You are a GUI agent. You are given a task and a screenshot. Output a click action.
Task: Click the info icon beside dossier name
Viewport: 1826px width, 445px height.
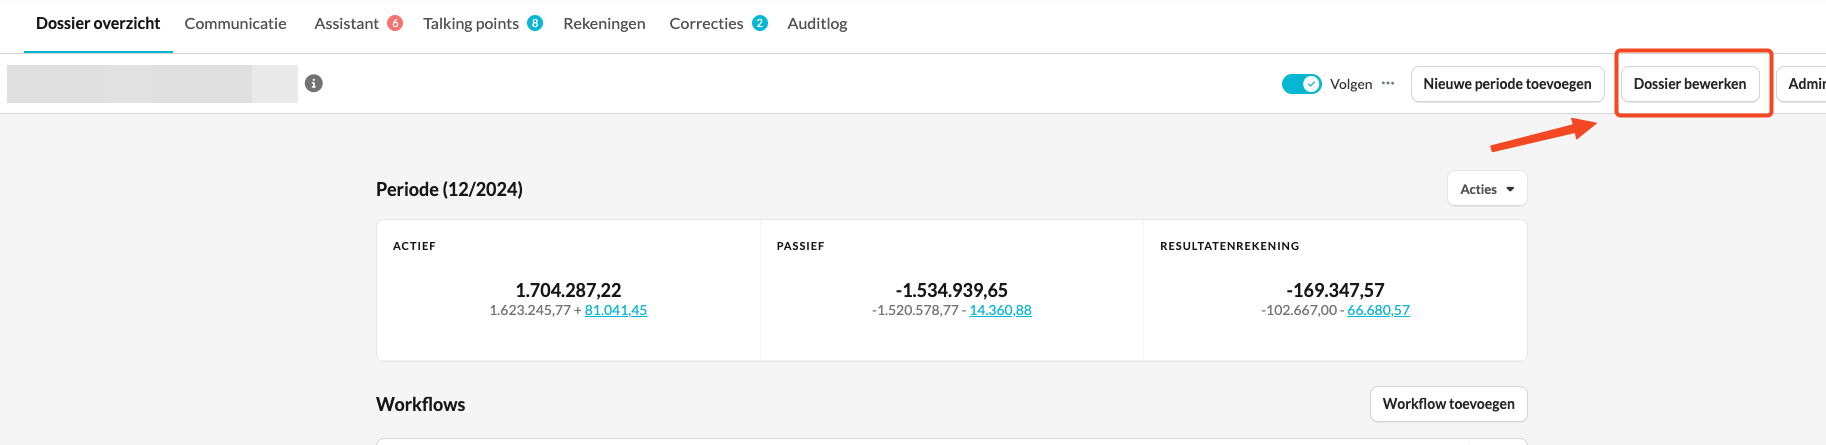click(314, 84)
